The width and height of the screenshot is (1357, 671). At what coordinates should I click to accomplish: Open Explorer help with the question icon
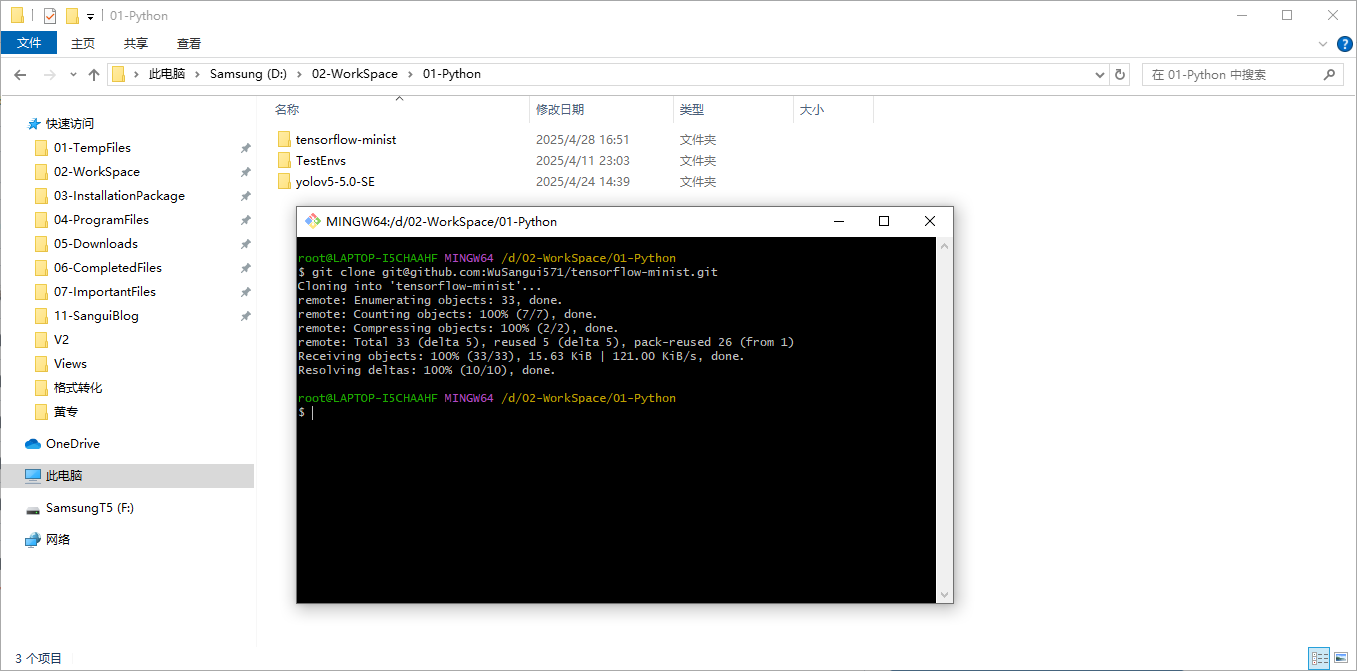(1344, 44)
